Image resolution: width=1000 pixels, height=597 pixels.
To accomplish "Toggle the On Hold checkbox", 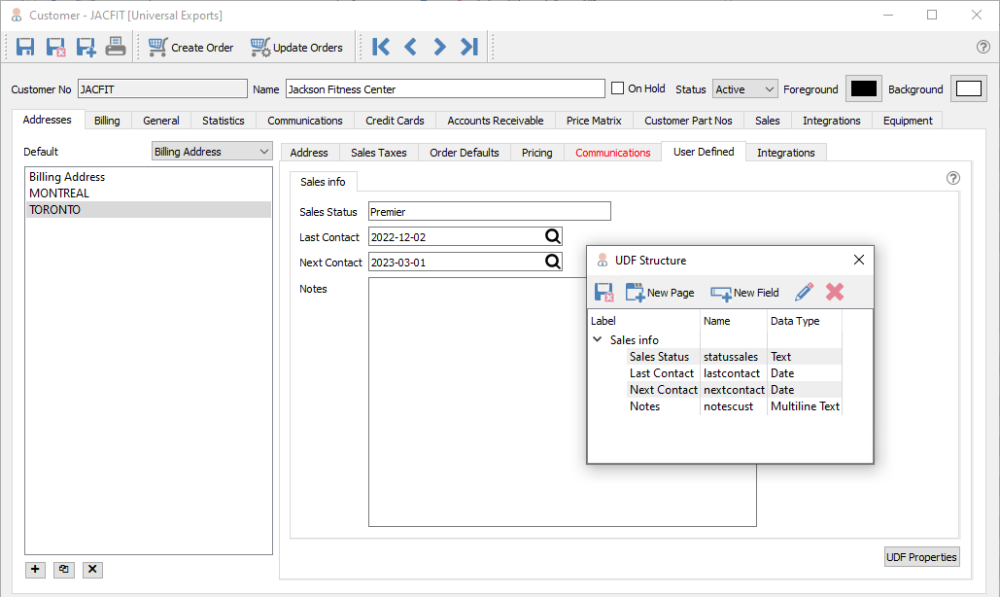I will pos(618,88).
